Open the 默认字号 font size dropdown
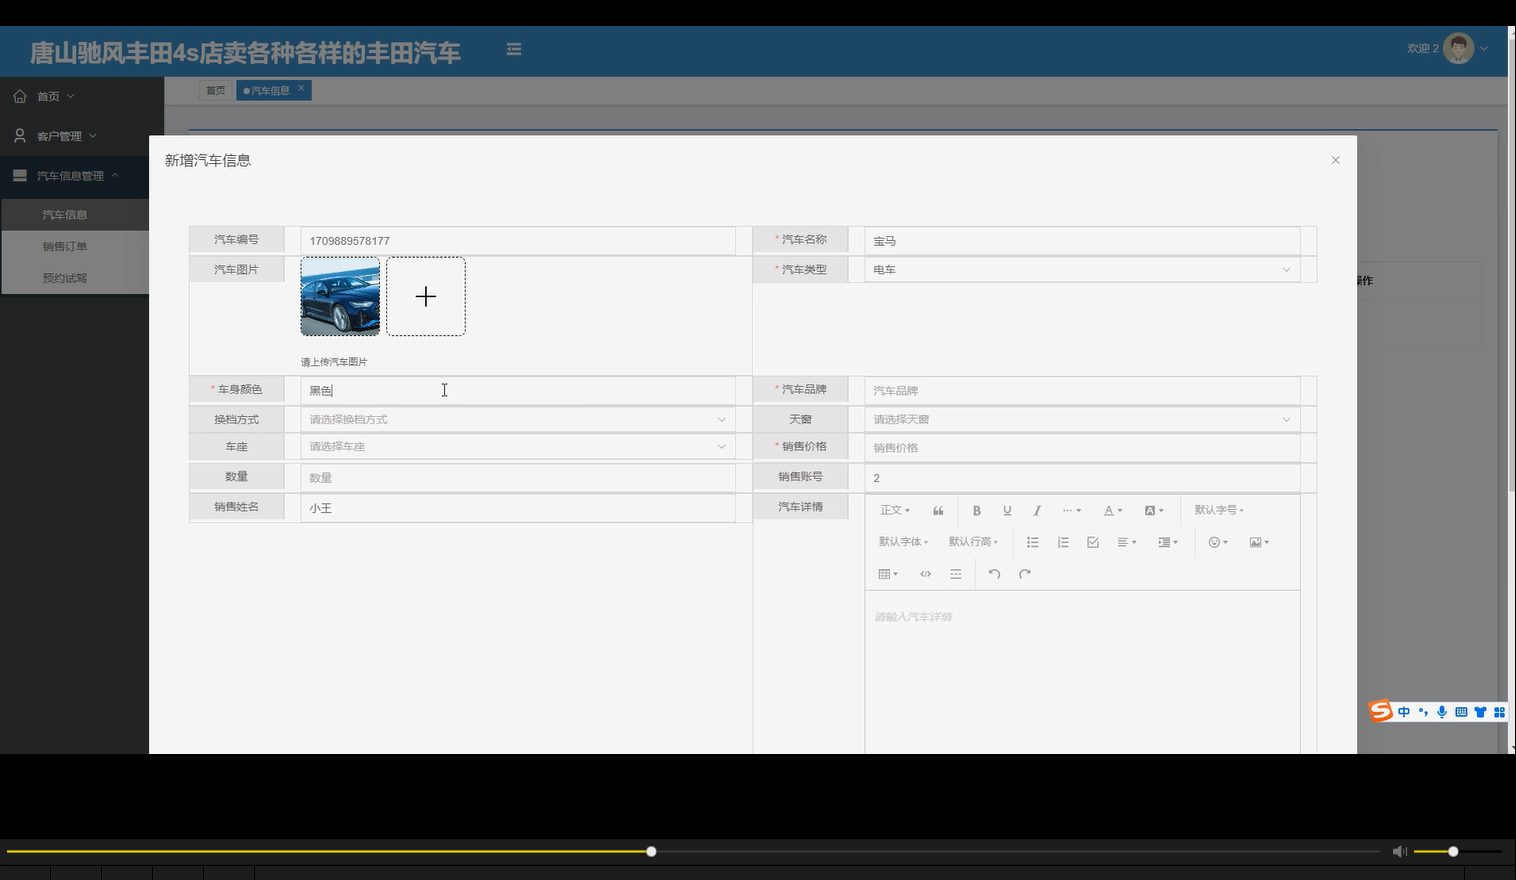The image size is (1516, 880). point(1219,511)
